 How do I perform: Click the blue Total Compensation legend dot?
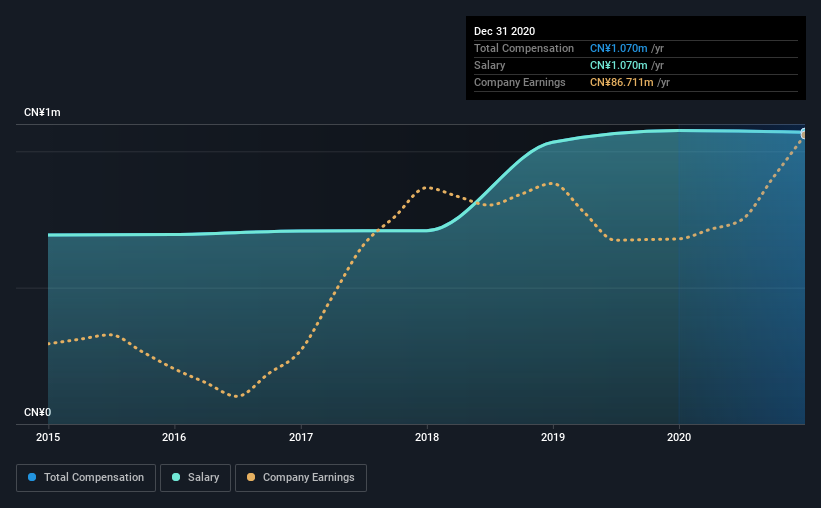click(32, 477)
